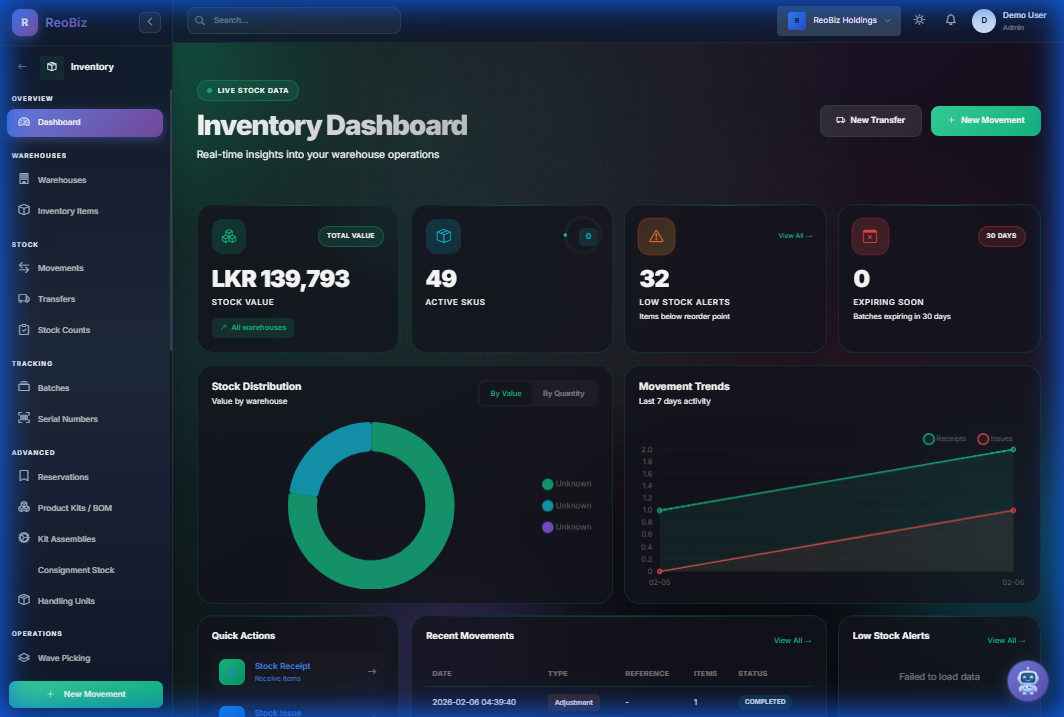1064x717 pixels.
Task: Collapse the sidebar with the chevron
Action: coord(149,21)
